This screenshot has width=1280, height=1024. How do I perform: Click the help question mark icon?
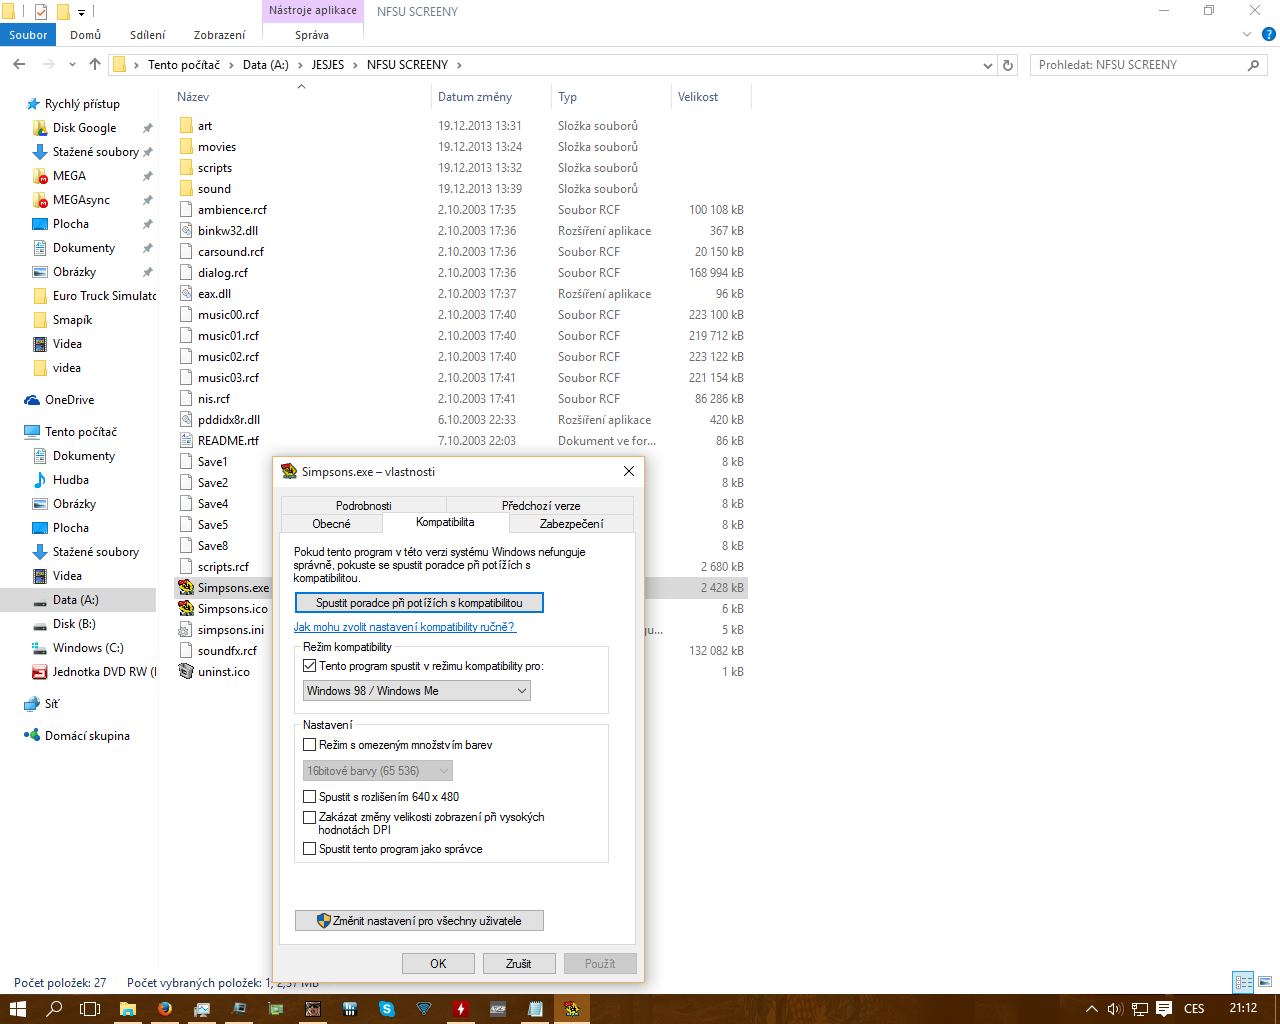[x=1268, y=35]
